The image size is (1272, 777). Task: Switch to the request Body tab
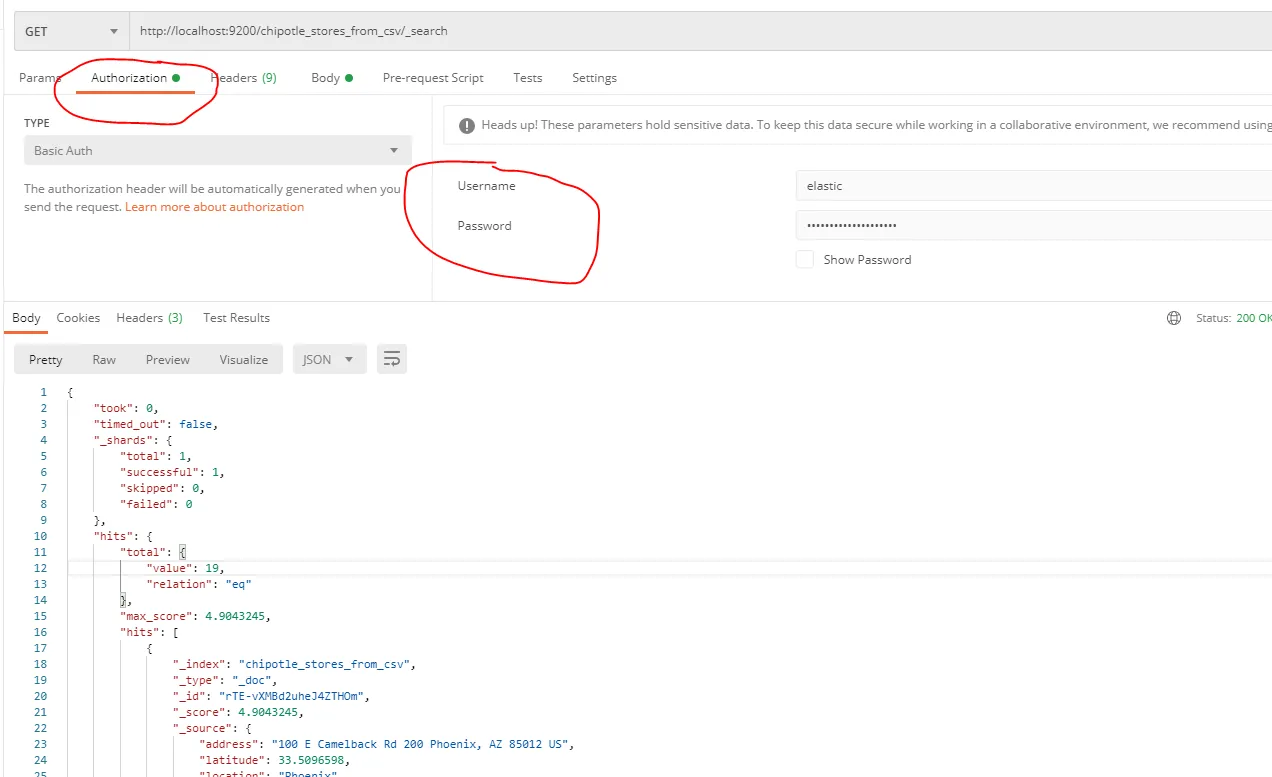(332, 78)
